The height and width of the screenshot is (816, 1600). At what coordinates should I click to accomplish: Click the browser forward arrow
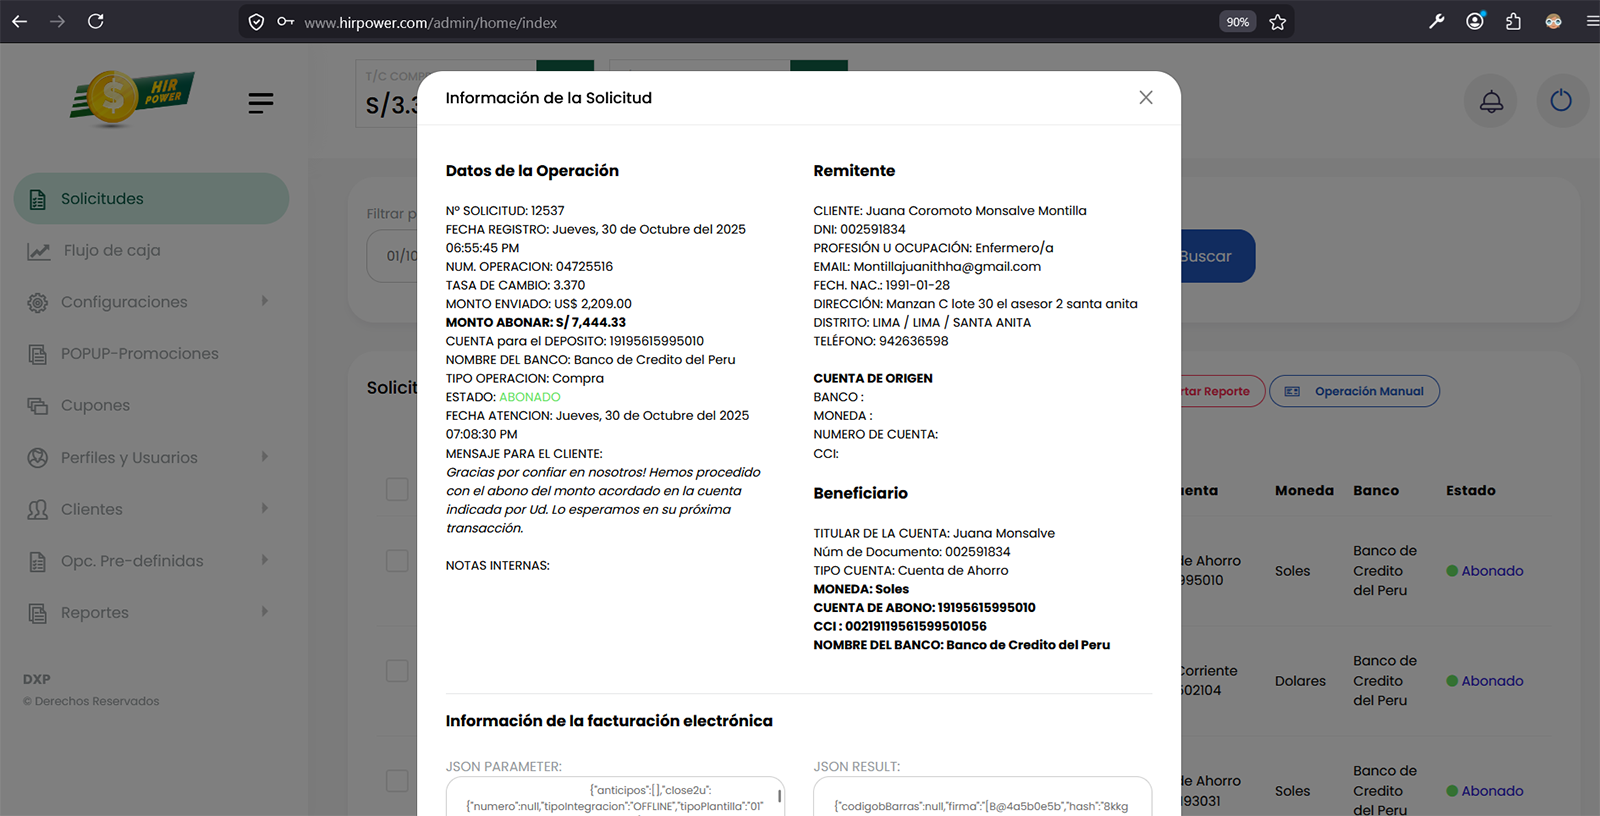tap(57, 21)
